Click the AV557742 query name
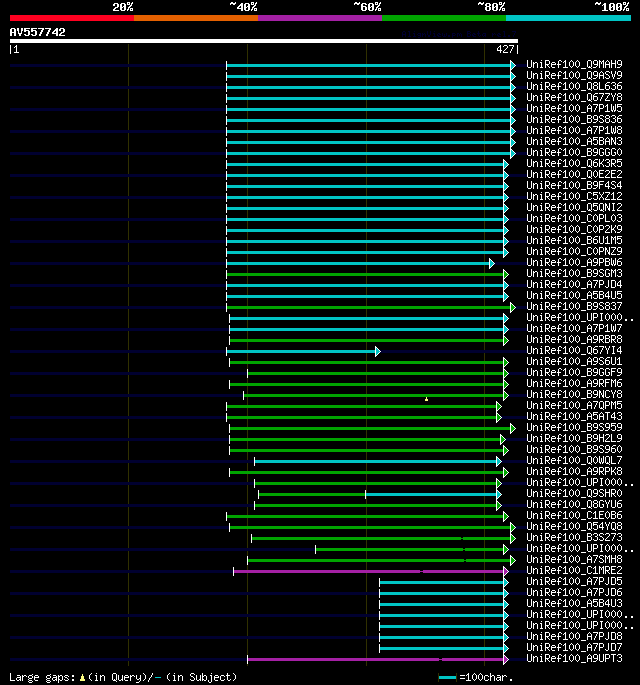 tap(38, 32)
